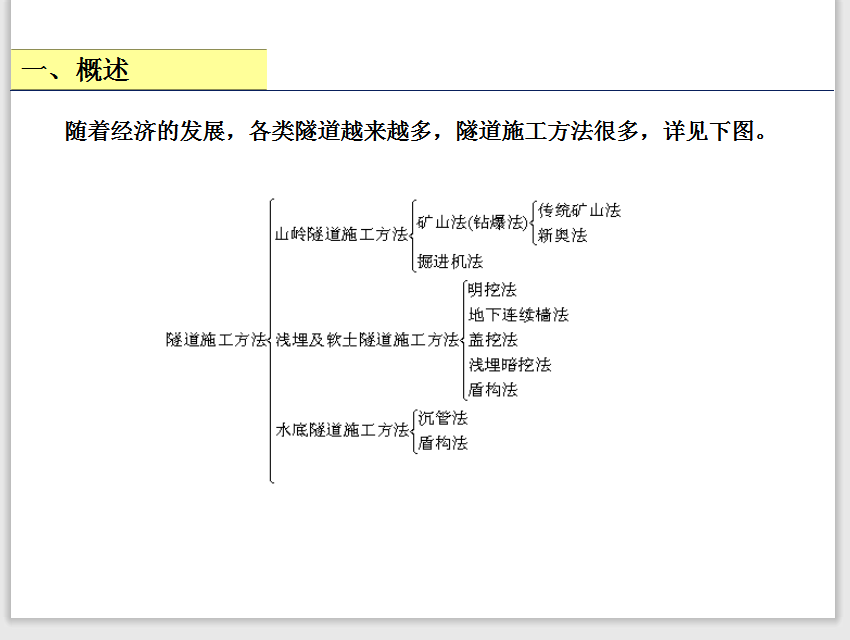Click '盾构法' under 浅埋暗挖法
Viewport: 850px width, 640px height.
tap(493, 390)
